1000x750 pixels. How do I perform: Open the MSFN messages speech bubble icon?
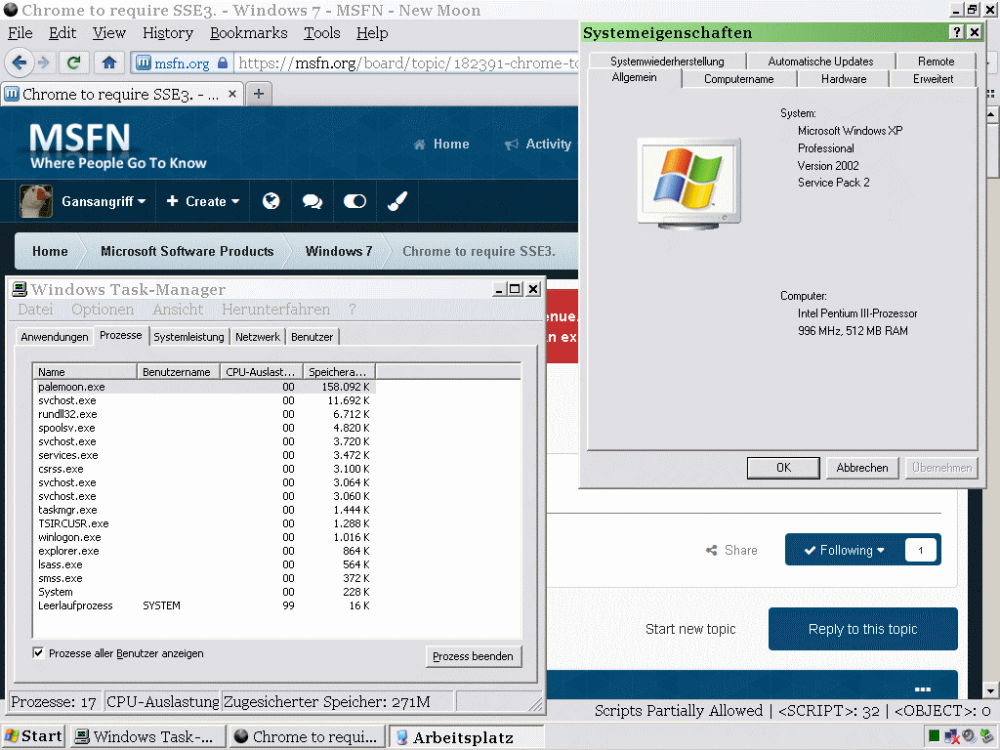tap(312, 201)
